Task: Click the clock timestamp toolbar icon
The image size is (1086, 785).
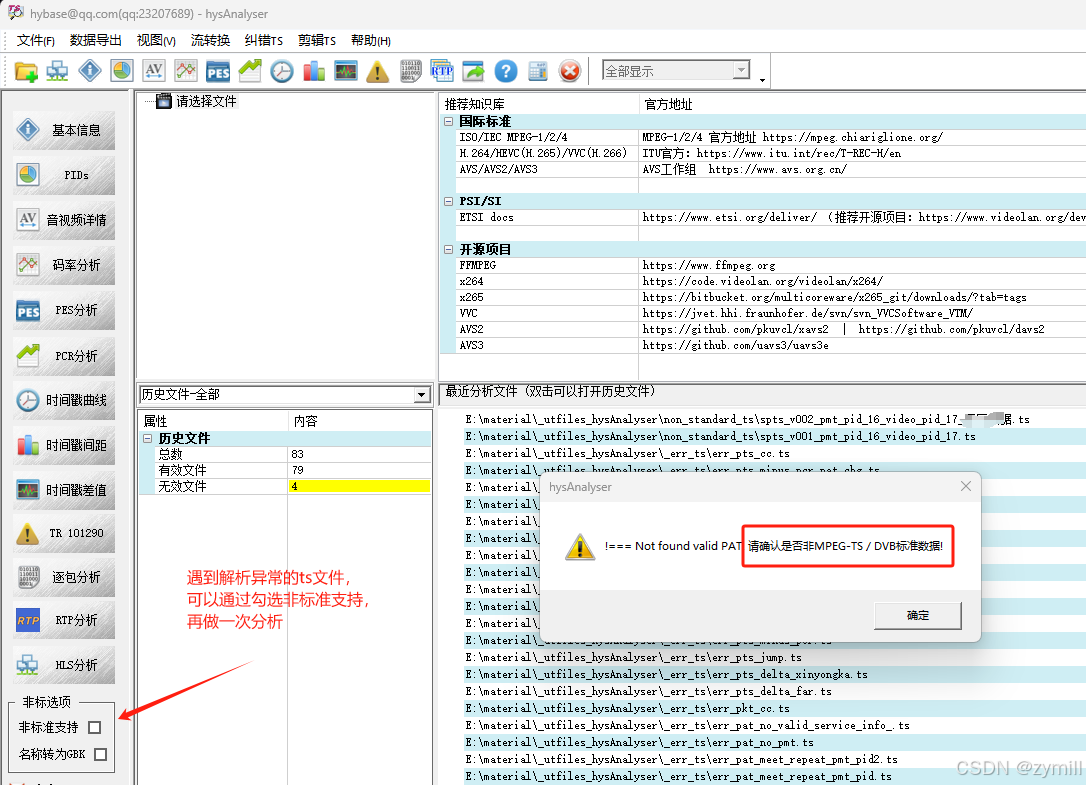Action: 282,71
